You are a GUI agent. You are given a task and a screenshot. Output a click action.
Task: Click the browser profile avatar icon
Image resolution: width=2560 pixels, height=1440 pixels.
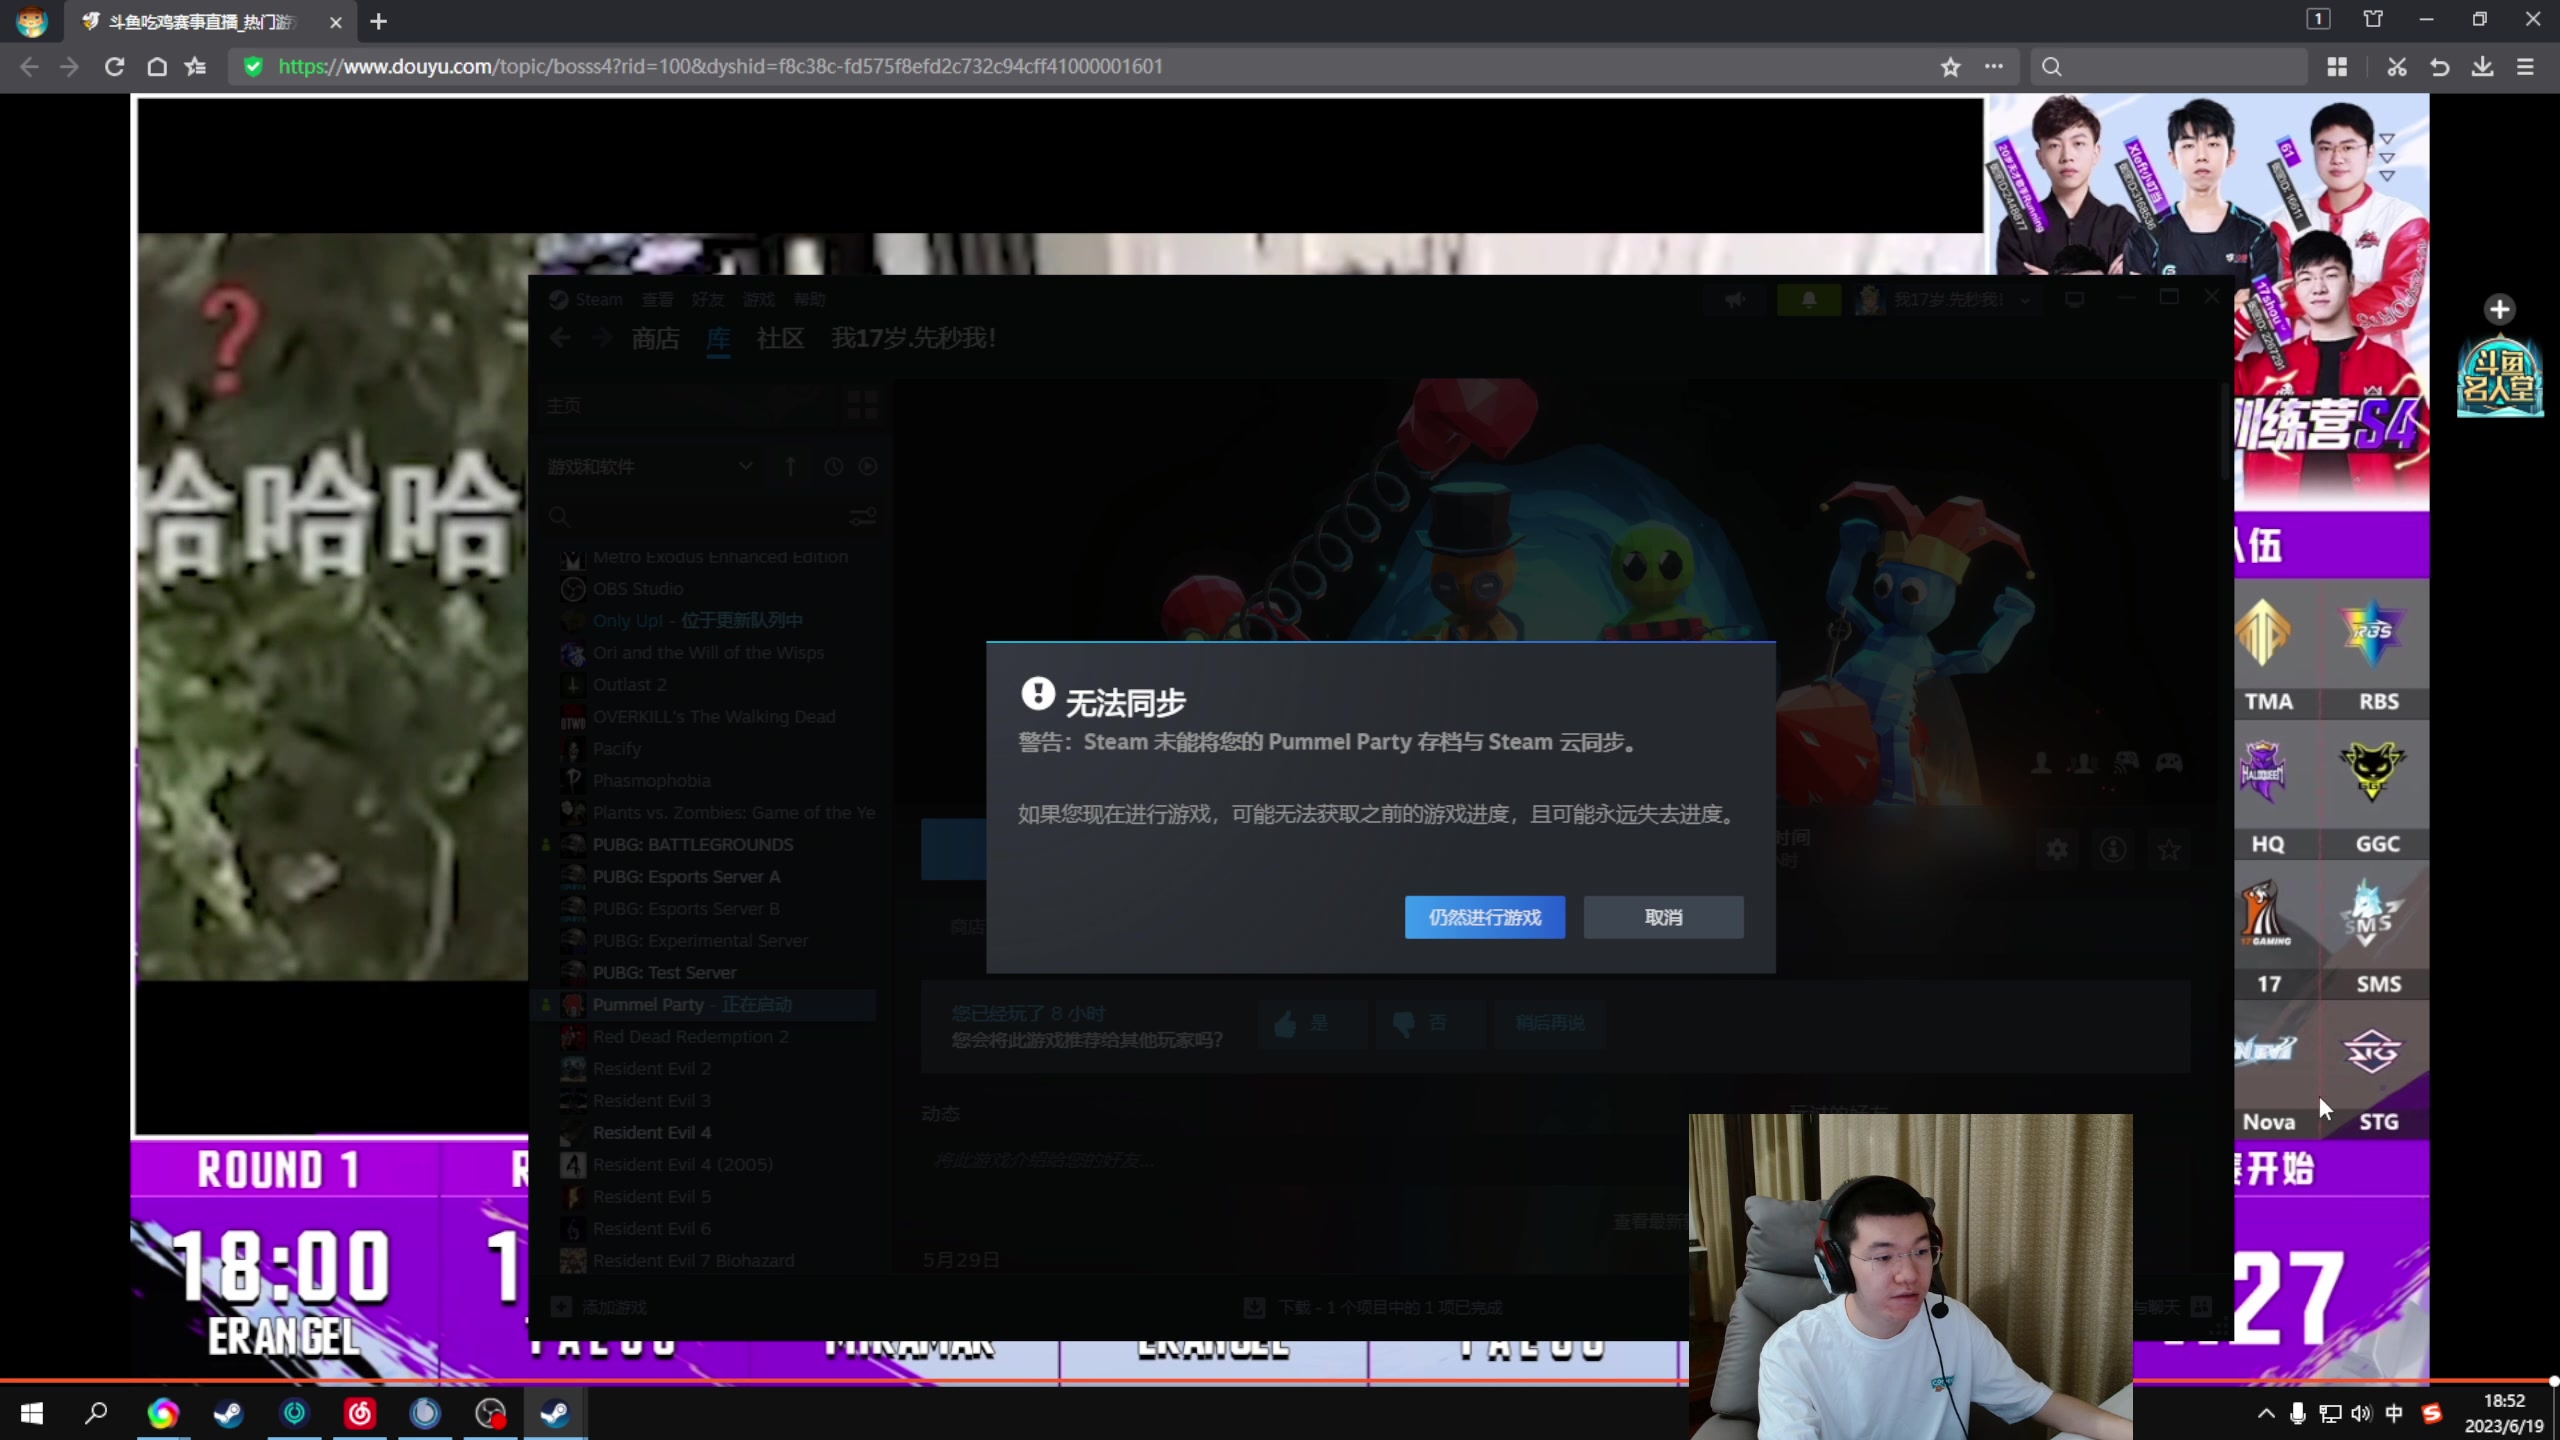tap(31, 21)
